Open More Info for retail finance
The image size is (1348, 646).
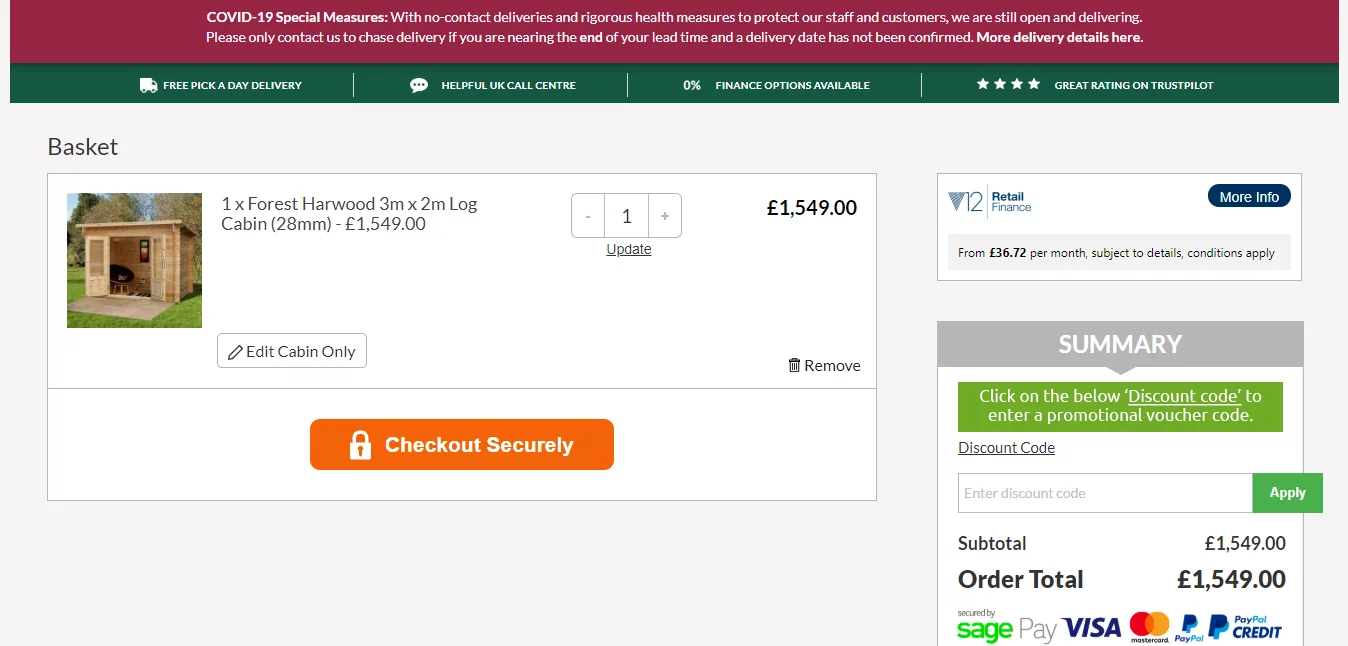[x=1249, y=197]
